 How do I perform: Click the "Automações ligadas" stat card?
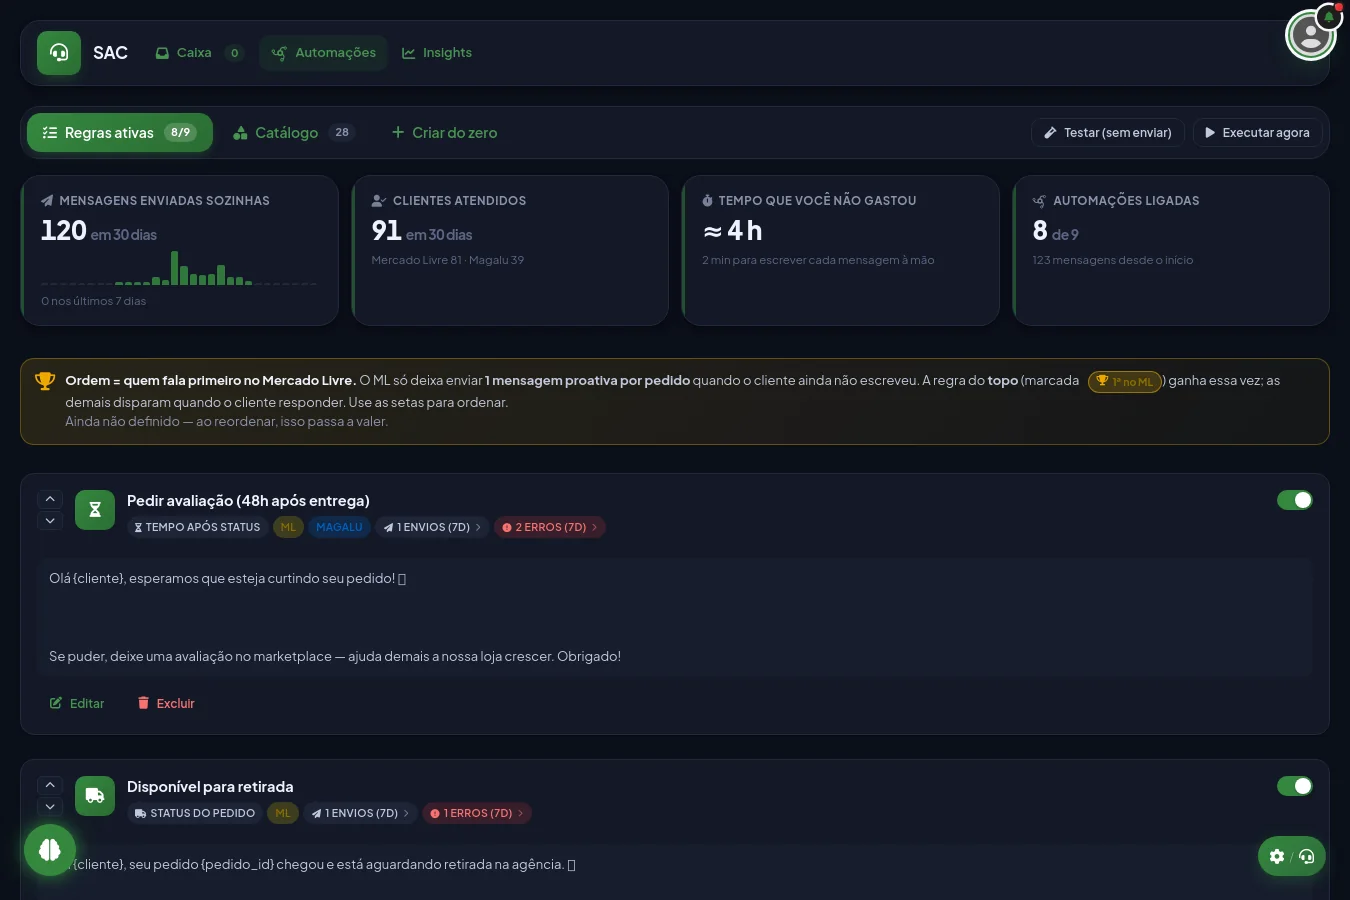click(1171, 251)
